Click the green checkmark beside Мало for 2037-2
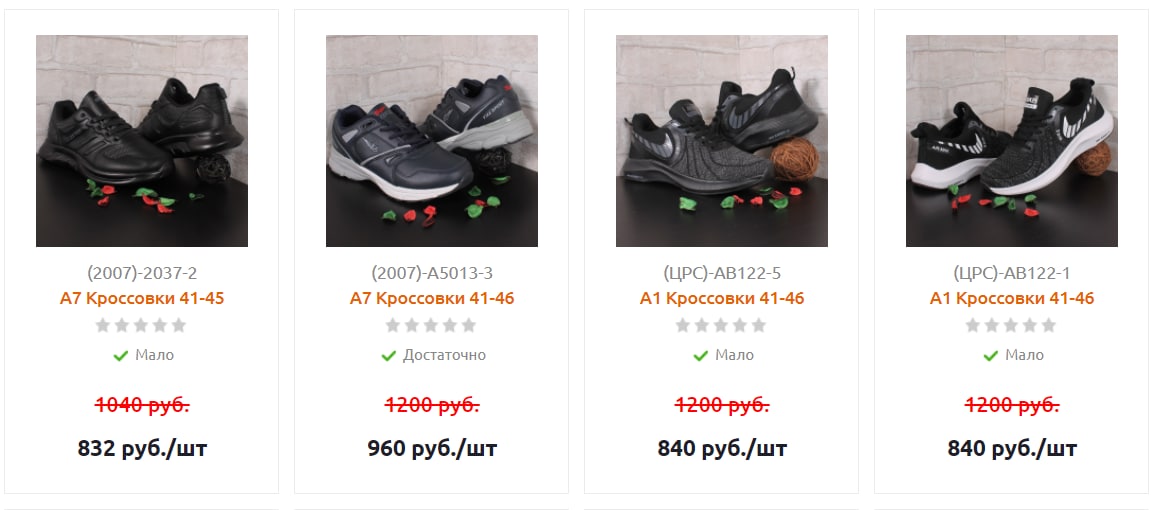 coord(120,356)
